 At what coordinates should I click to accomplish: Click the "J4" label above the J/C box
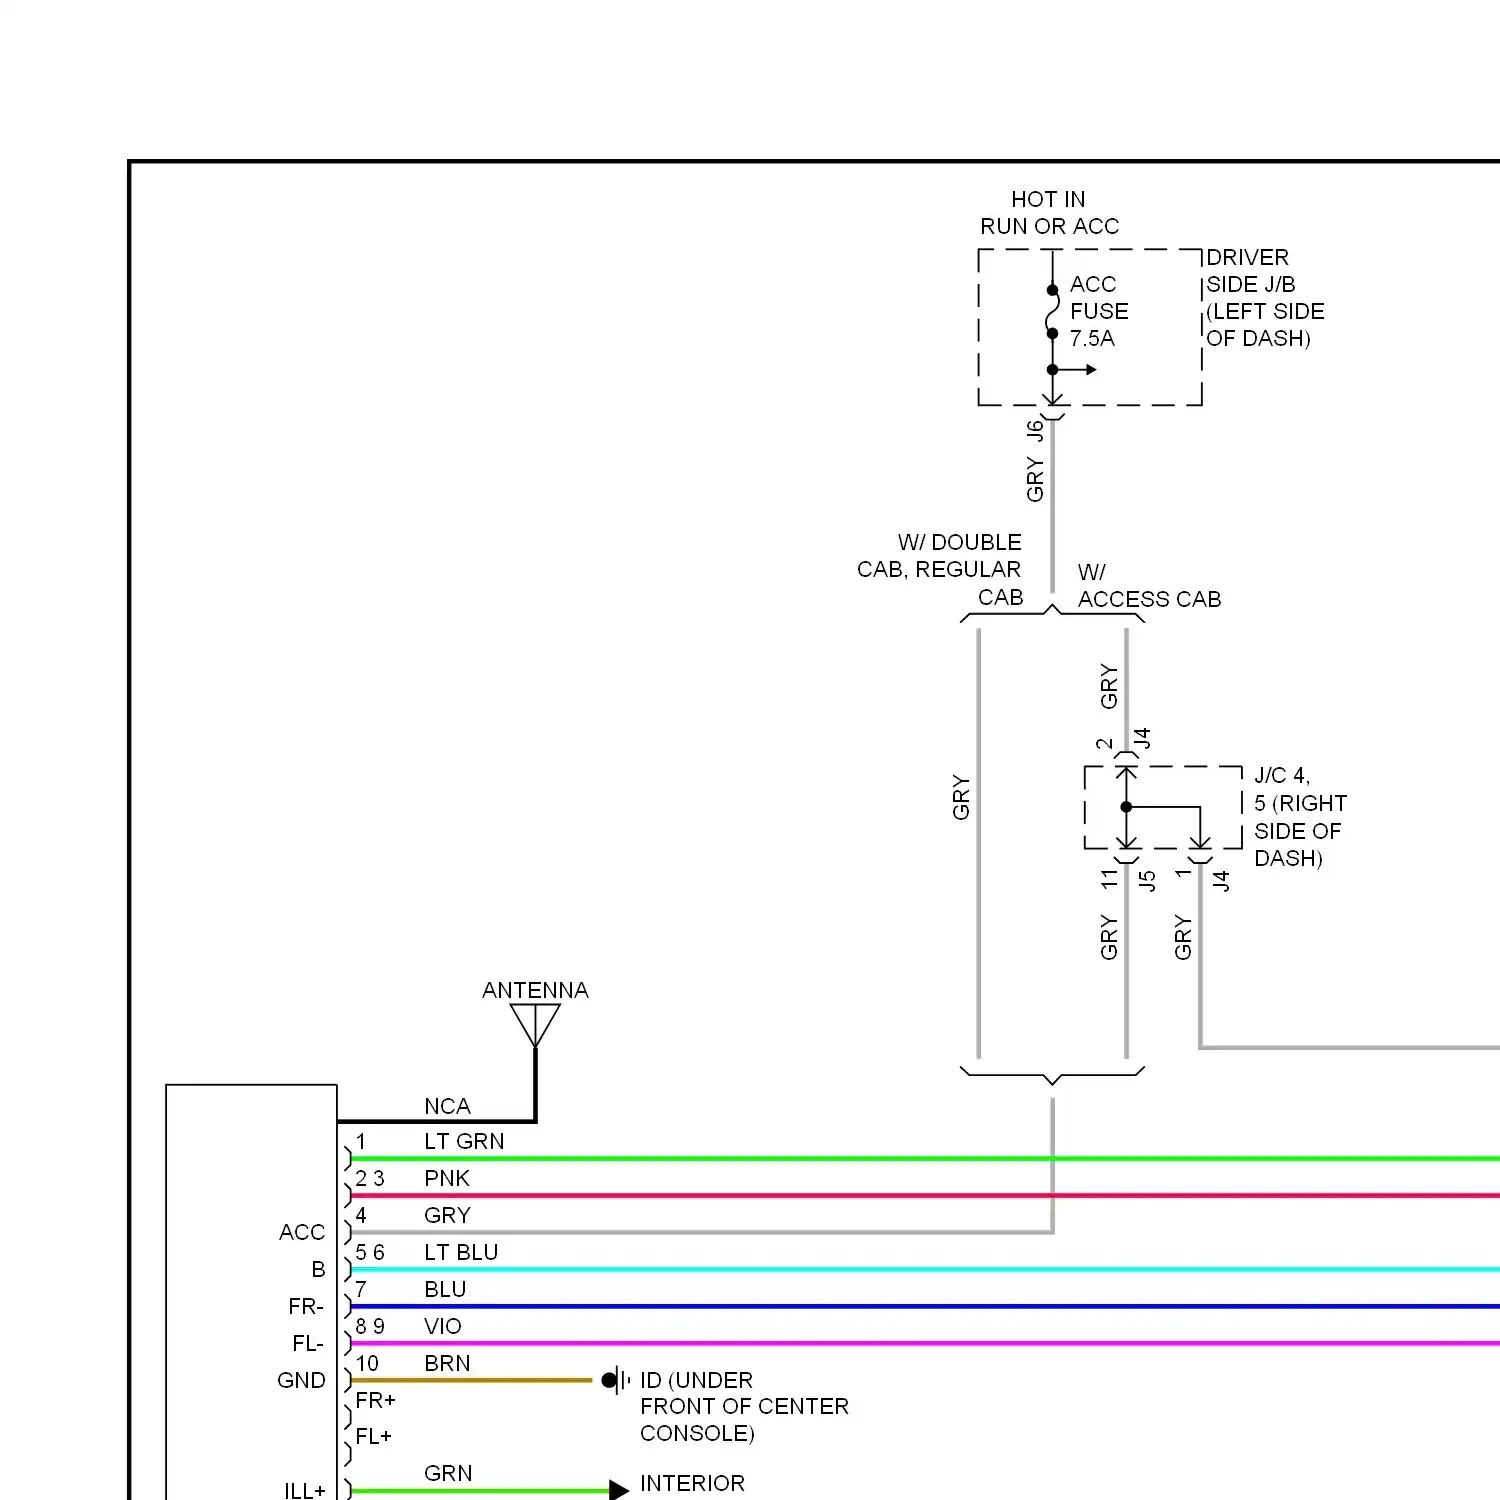coord(1142,739)
